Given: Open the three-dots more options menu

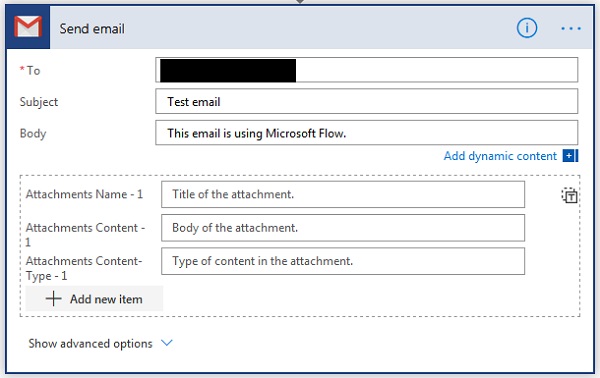Looking at the screenshot, I should pyautogui.click(x=571, y=28).
